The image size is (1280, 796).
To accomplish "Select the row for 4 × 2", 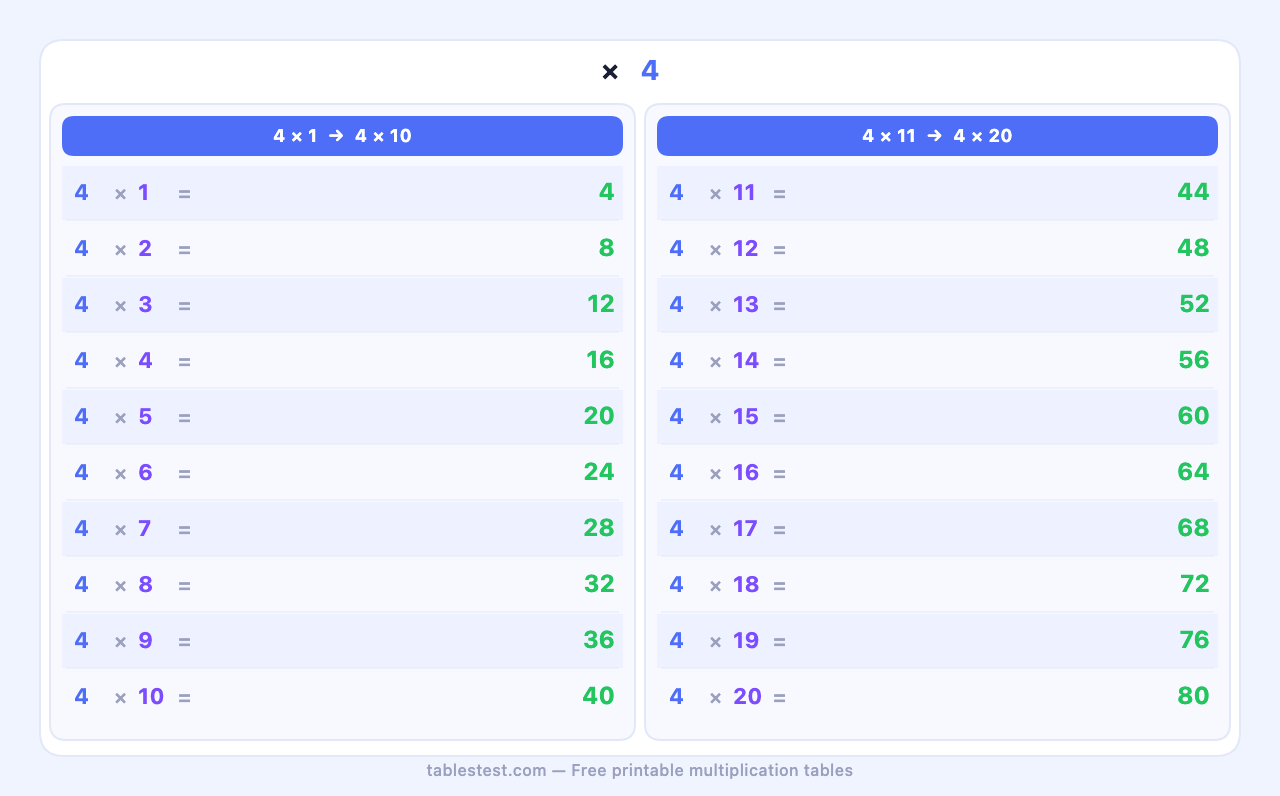I will 342,249.
